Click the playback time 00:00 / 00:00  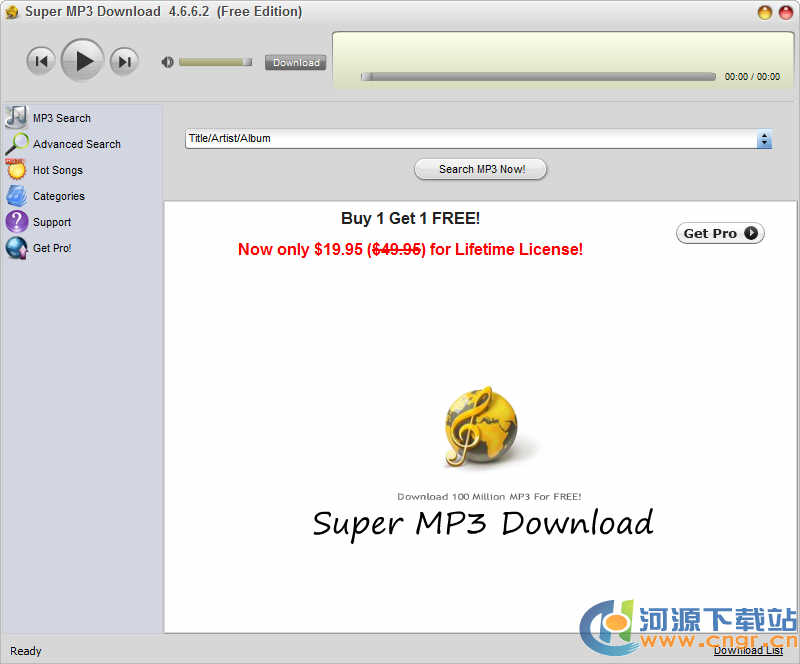(752, 77)
